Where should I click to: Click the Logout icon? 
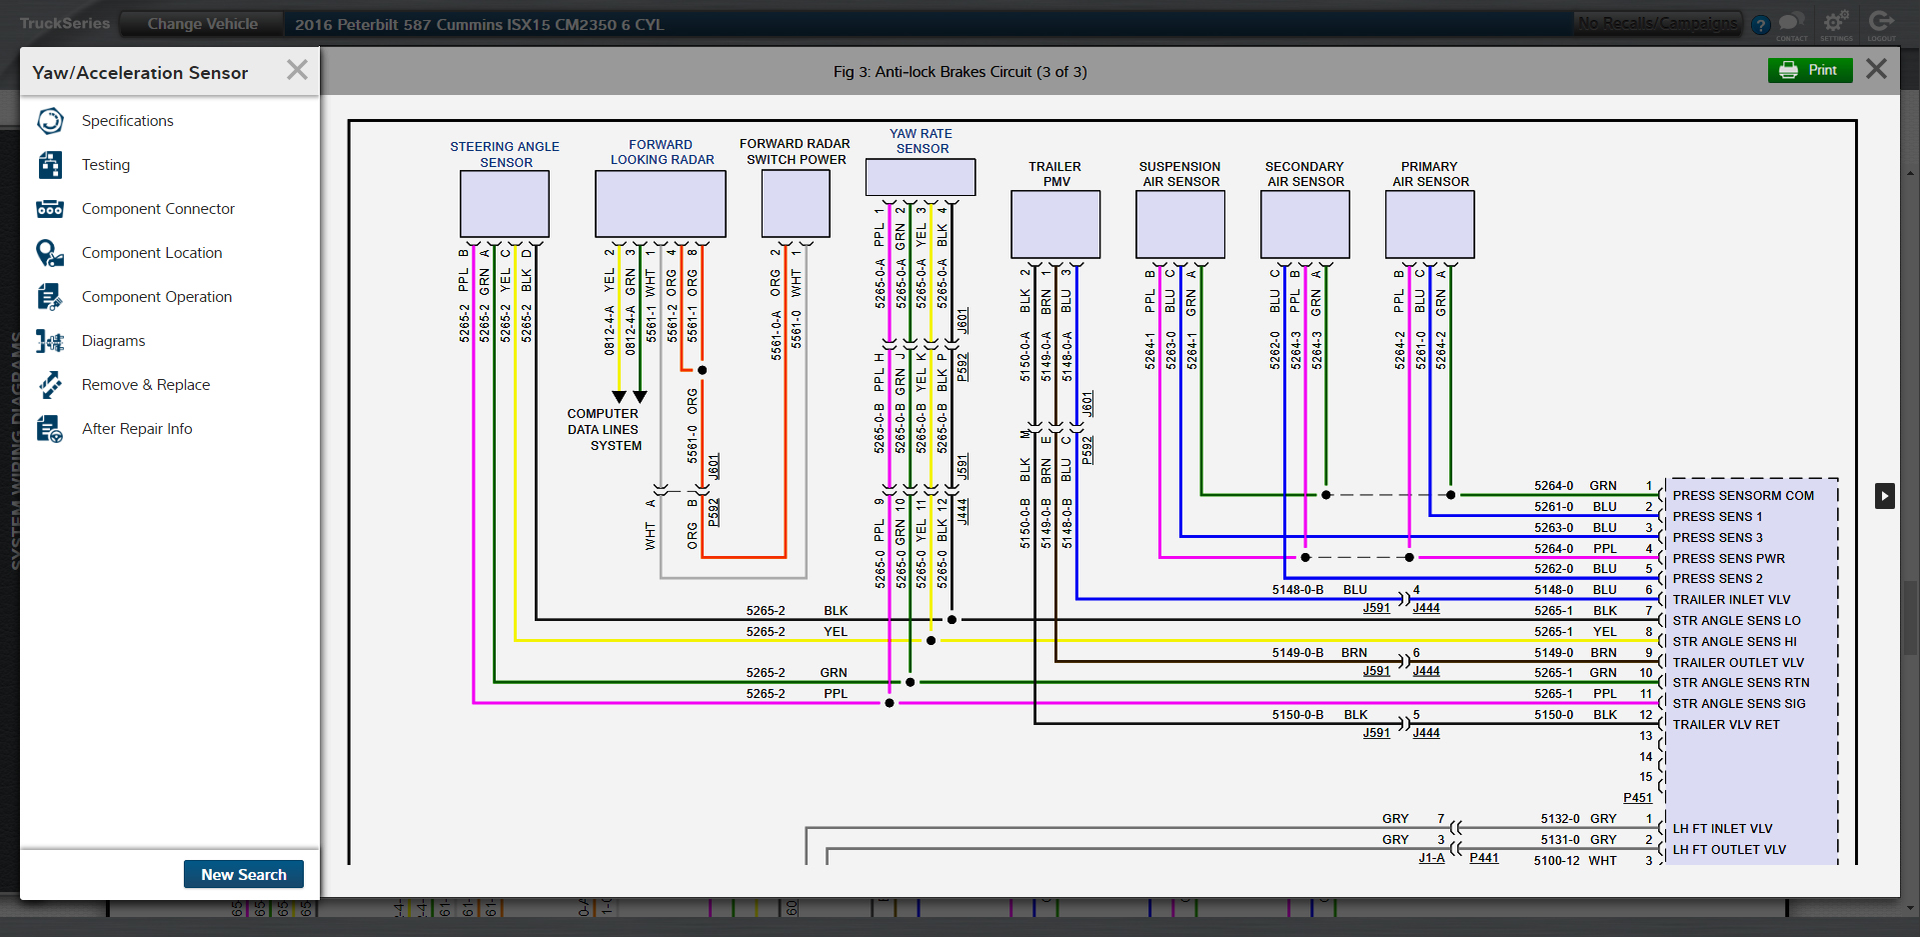pyautogui.click(x=1882, y=22)
